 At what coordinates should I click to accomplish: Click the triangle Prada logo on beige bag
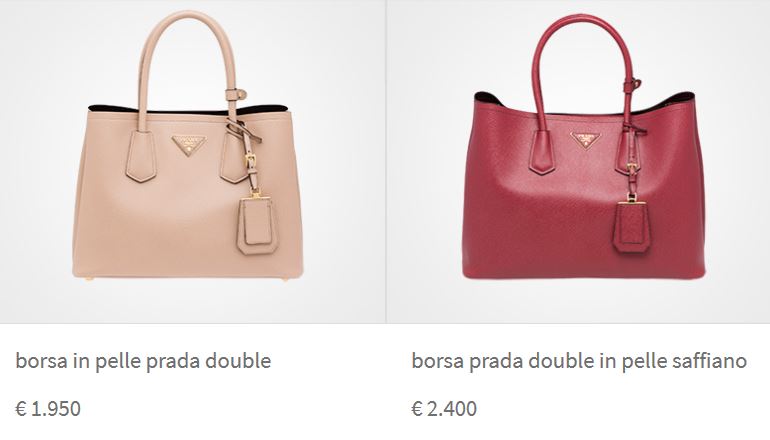point(189,145)
